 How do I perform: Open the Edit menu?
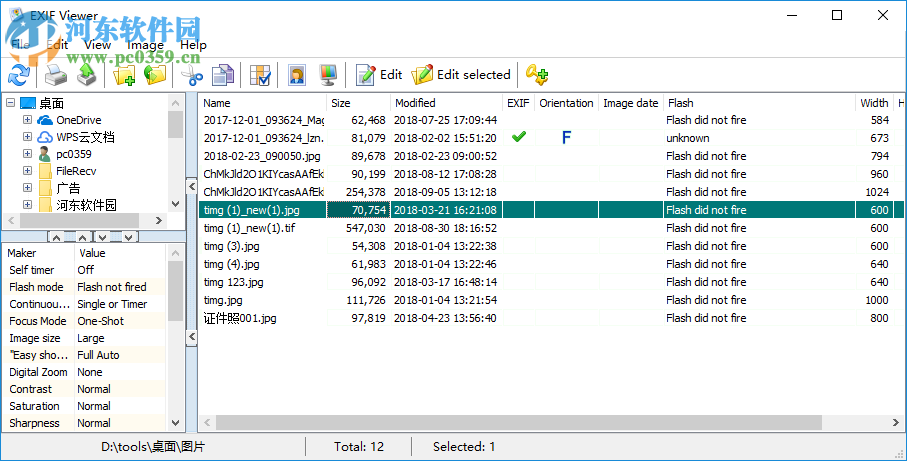57,45
